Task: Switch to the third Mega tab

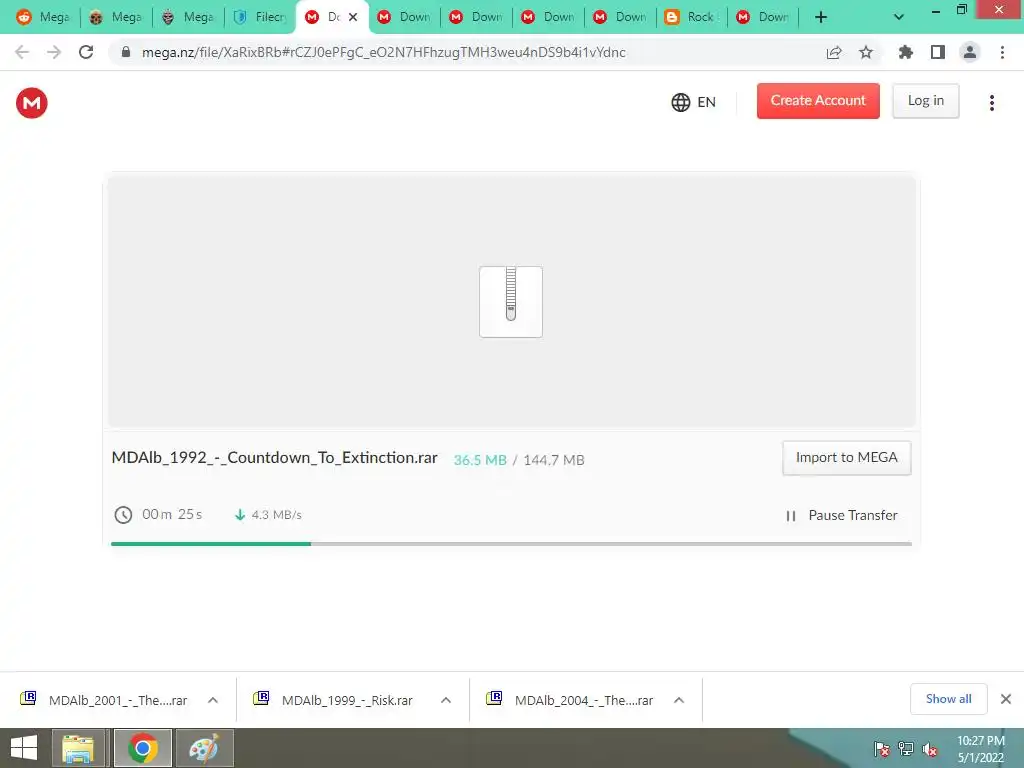Action: point(187,17)
